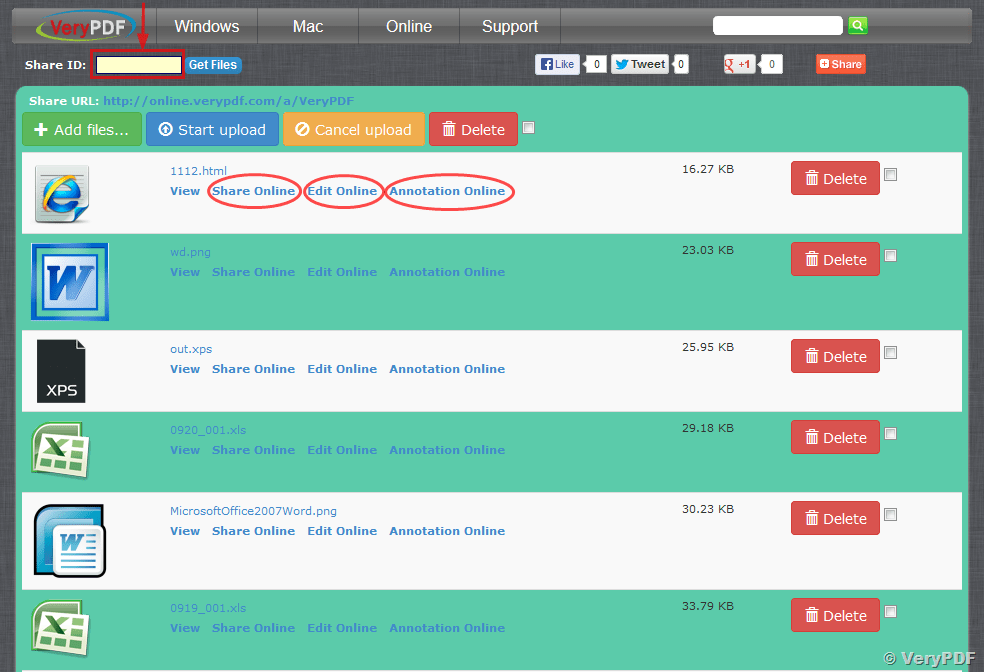Click the Share ID input field
This screenshot has height=672, width=984.
pyautogui.click(x=137, y=63)
